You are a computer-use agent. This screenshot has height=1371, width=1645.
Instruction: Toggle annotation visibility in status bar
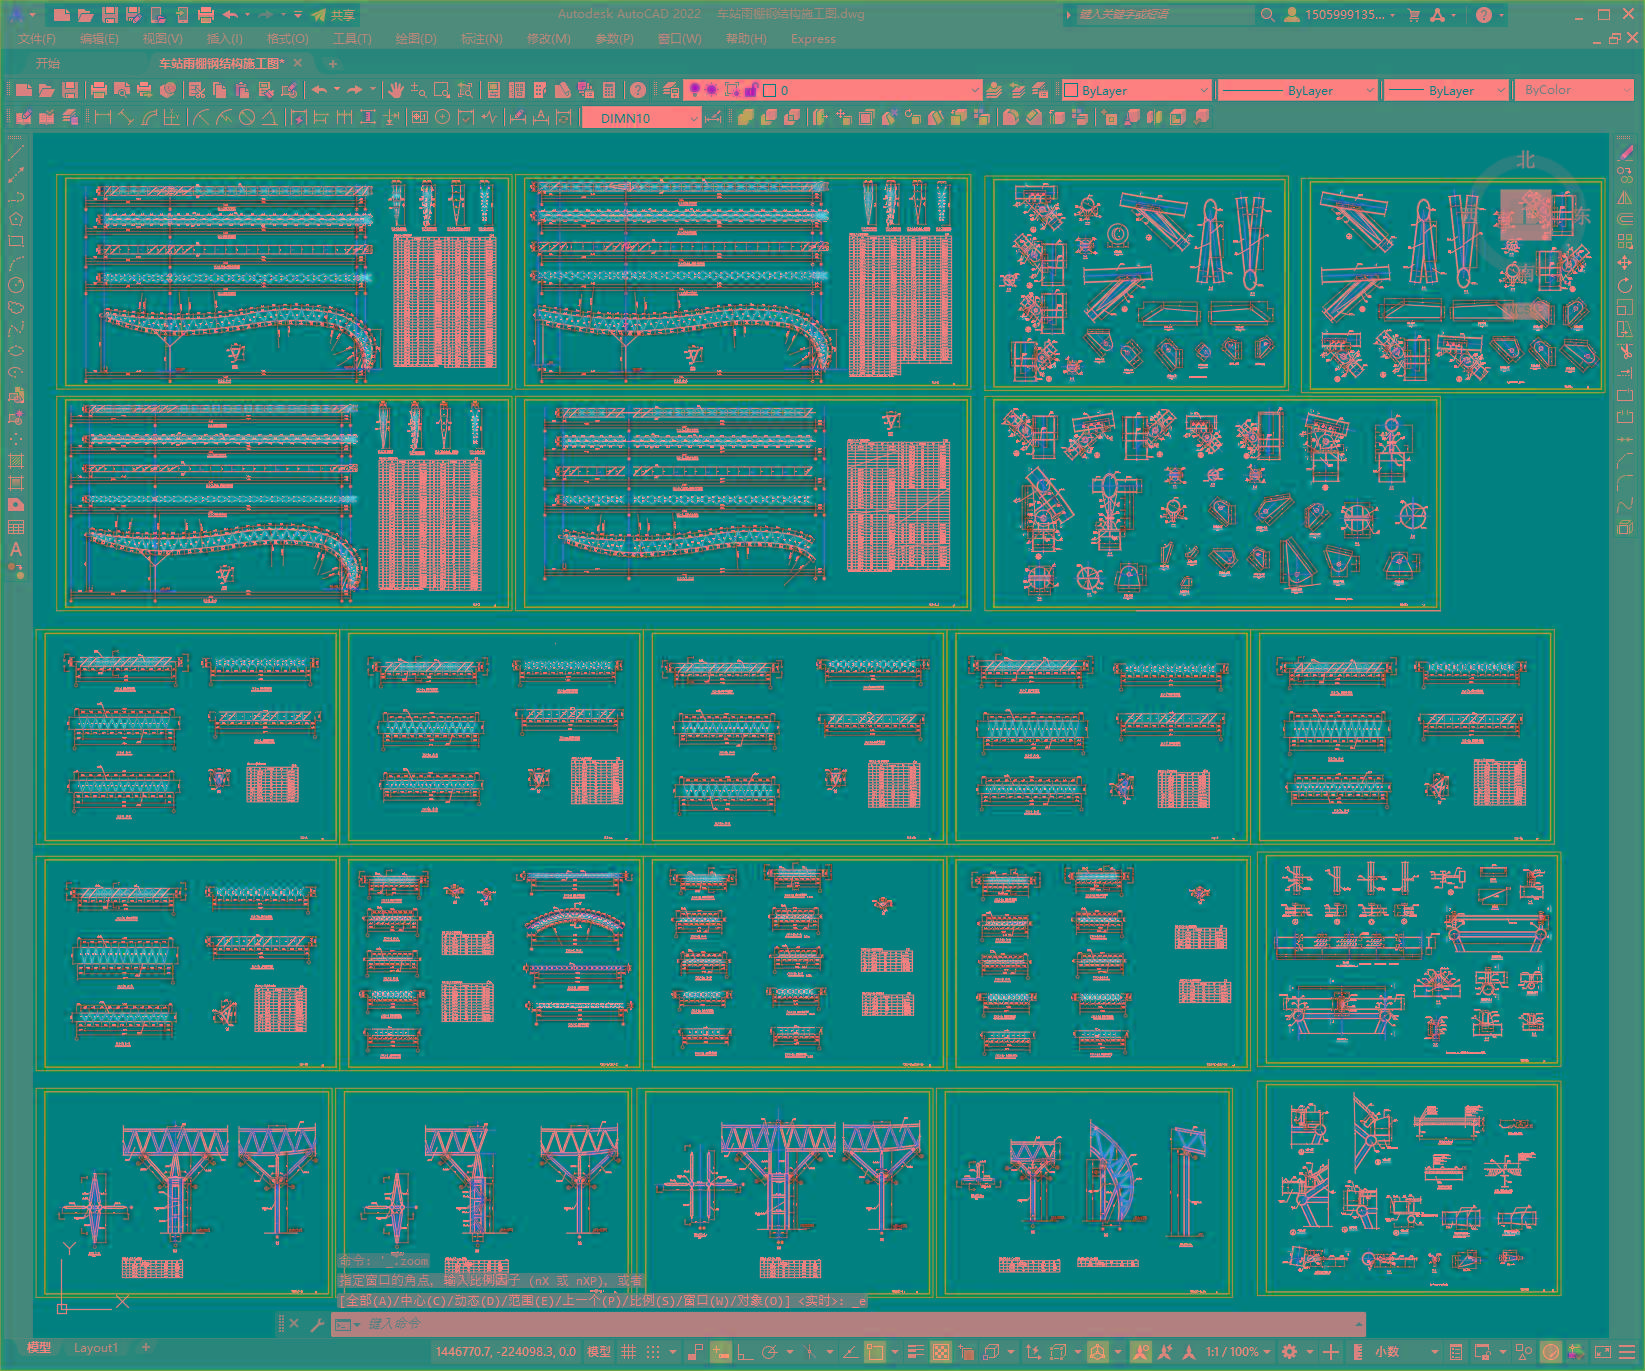coord(1141,1352)
